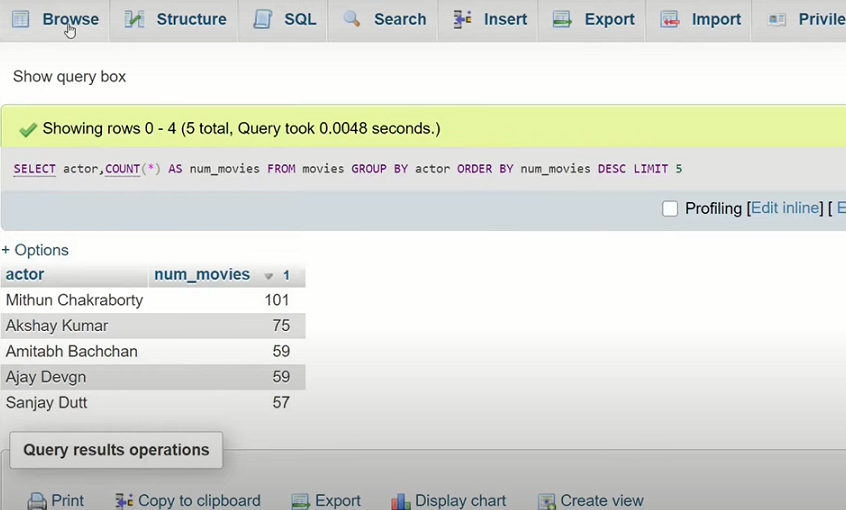The height and width of the screenshot is (510, 846).
Task: Open the SQL tab
Action: click(283, 19)
